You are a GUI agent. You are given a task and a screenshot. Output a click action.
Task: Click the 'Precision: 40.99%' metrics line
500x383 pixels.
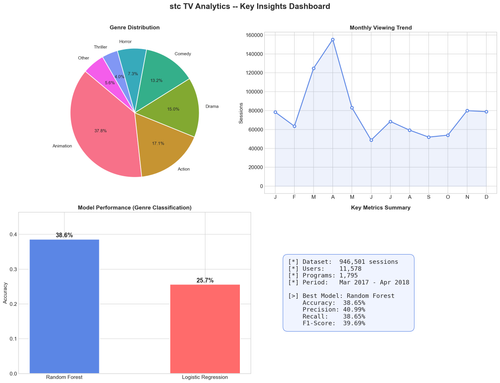[334, 310]
